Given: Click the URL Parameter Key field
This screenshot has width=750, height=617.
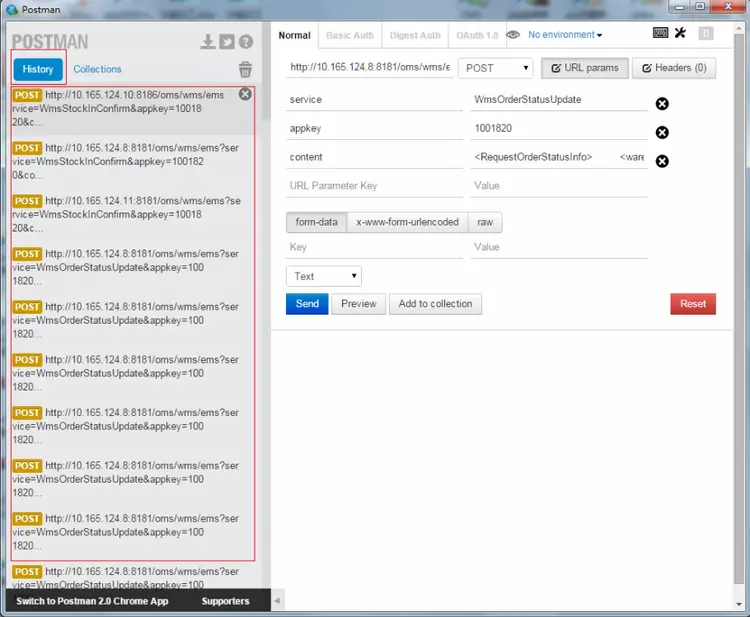Looking at the screenshot, I should point(374,186).
